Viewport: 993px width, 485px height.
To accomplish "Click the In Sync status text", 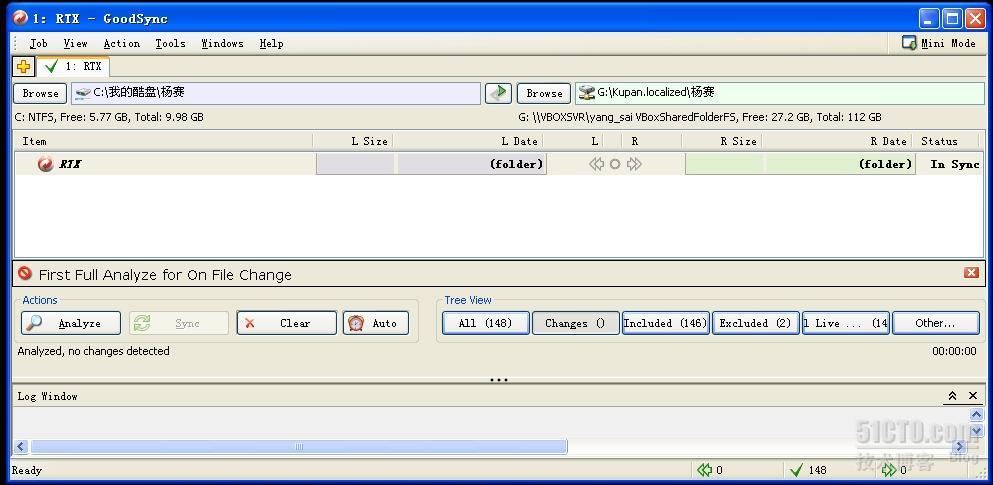I will point(955,164).
